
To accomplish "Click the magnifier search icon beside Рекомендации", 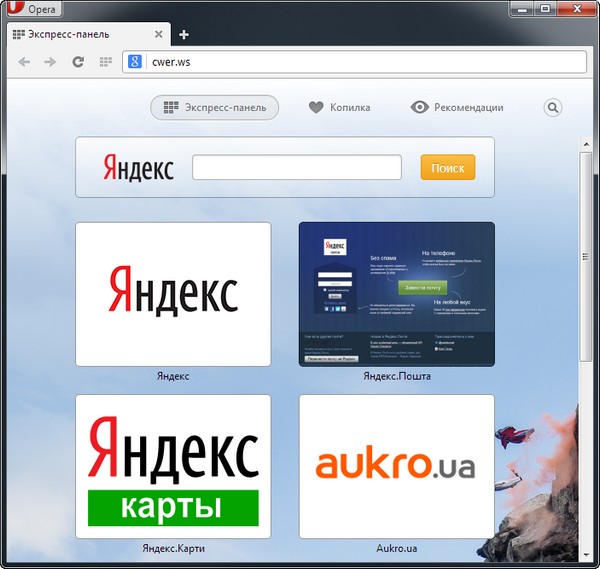I will (x=553, y=108).
